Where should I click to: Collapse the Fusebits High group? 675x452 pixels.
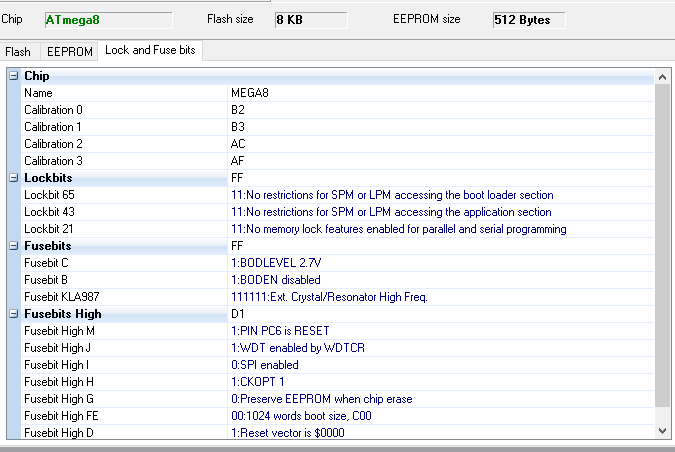[13, 314]
